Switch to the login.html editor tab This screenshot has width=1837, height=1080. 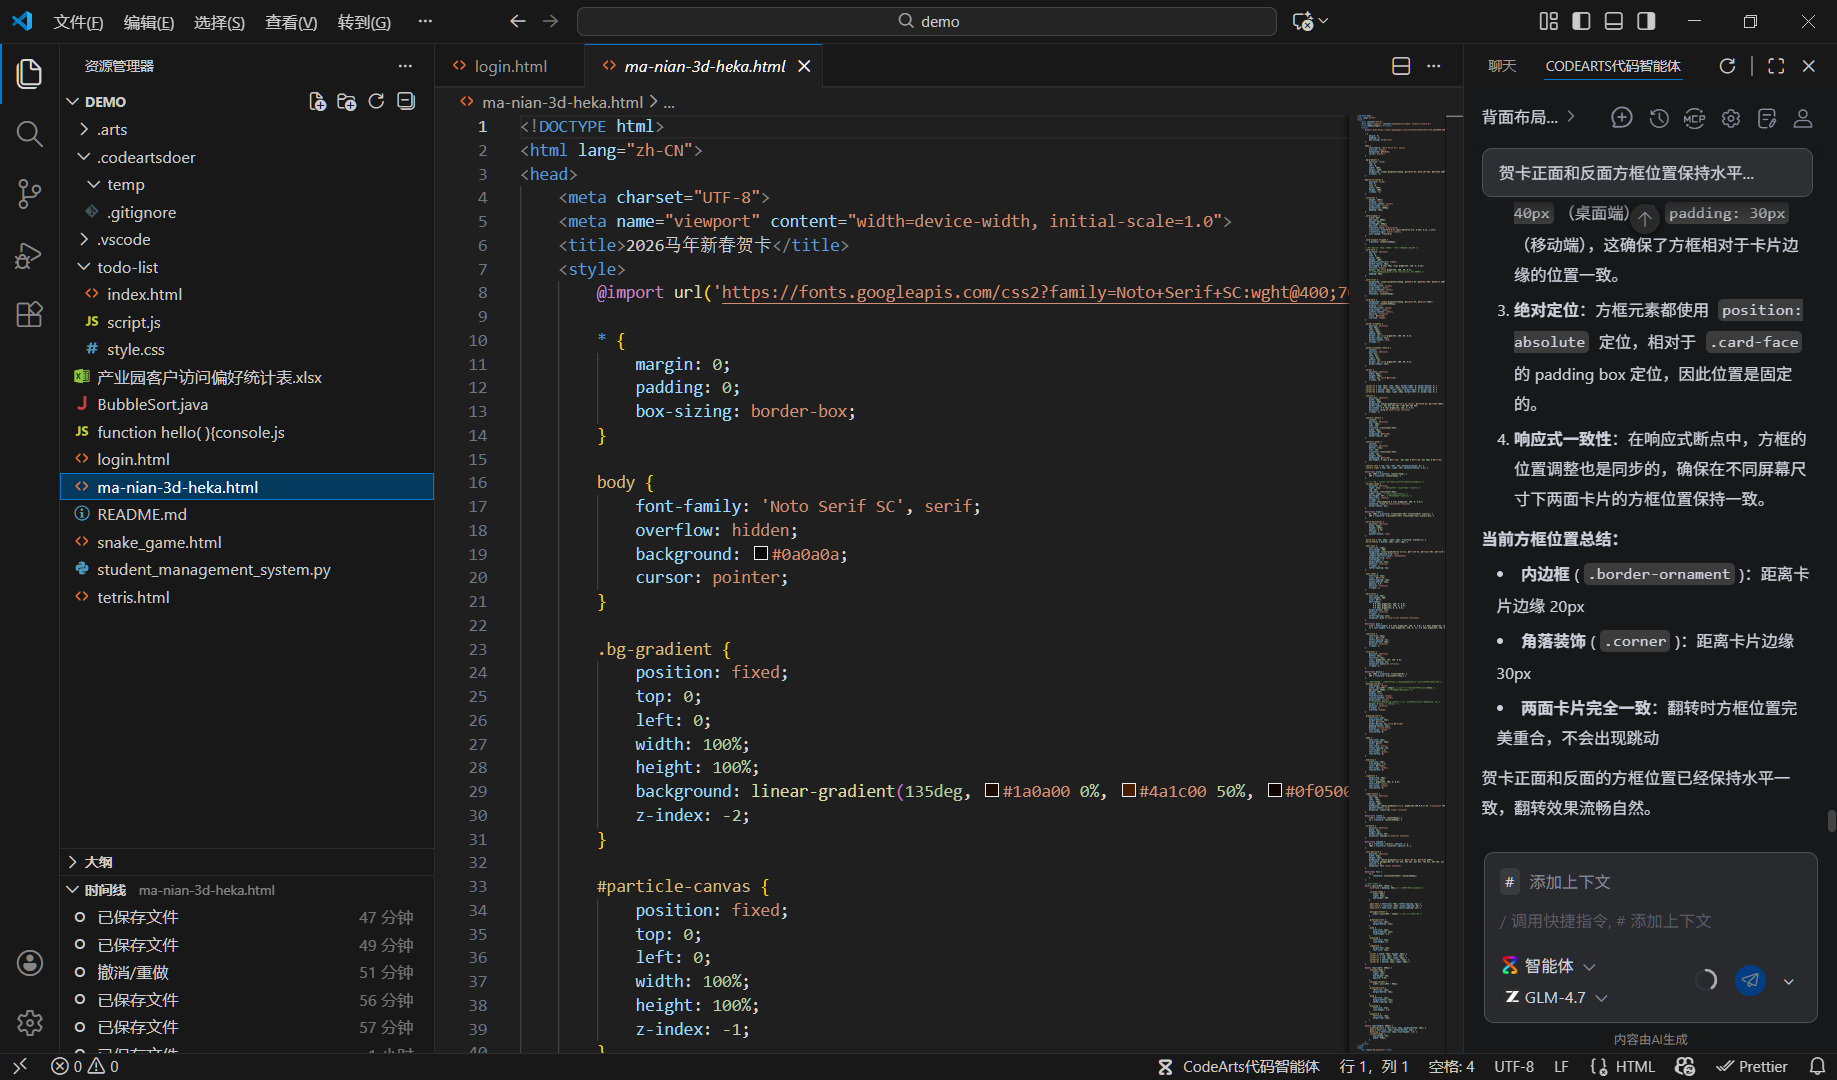click(x=510, y=66)
